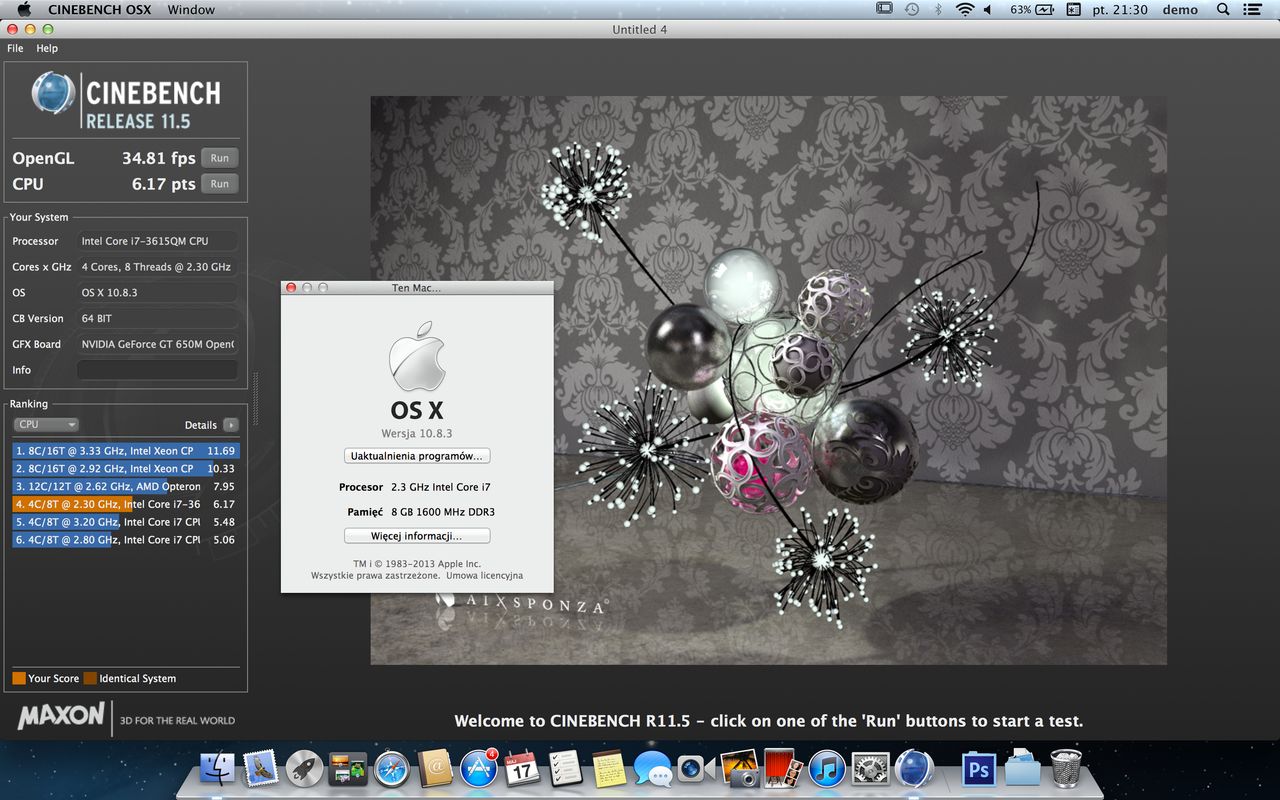The height and width of the screenshot is (800, 1280).
Task: Click the OS X 10.8.3 system field
Action: coord(157,293)
